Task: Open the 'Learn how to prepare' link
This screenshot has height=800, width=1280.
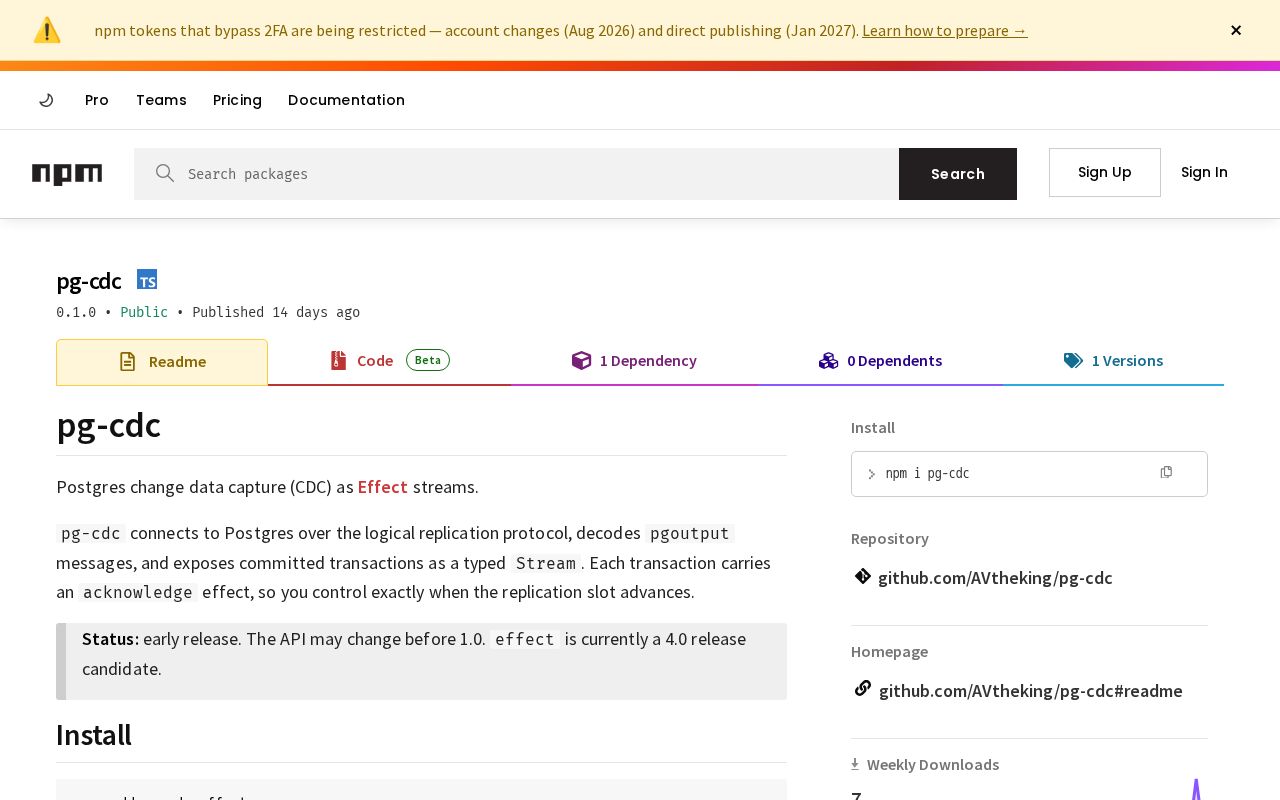Action: point(944,31)
